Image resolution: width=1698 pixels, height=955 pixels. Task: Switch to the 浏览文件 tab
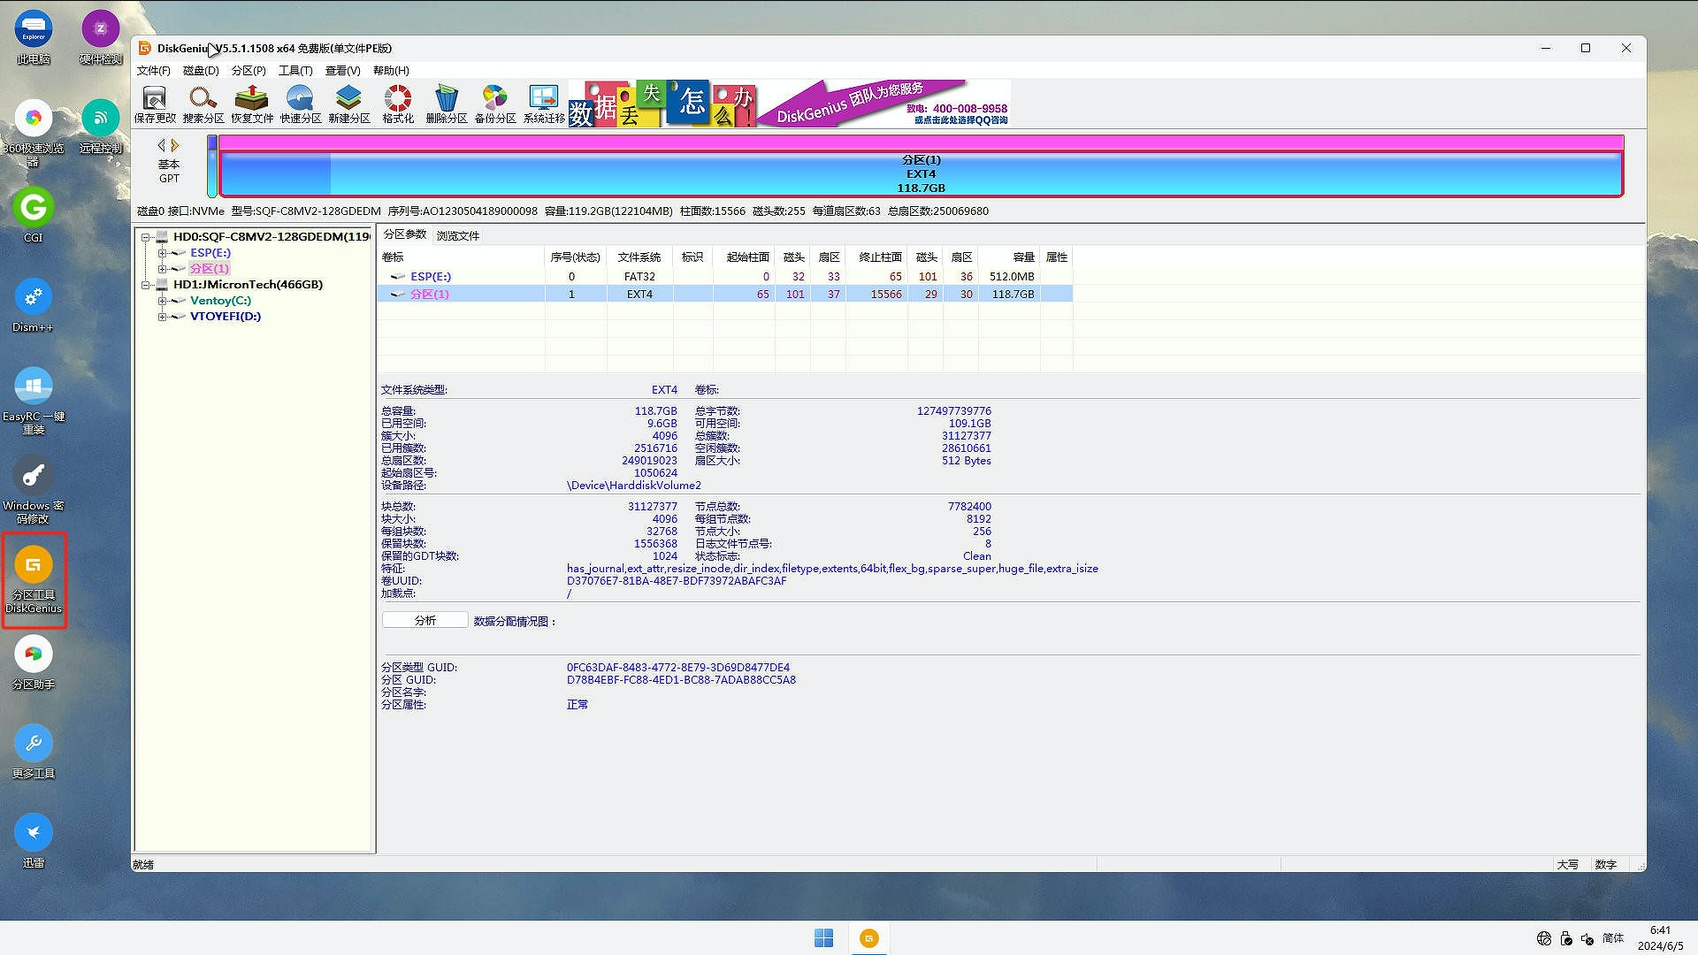pos(458,236)
